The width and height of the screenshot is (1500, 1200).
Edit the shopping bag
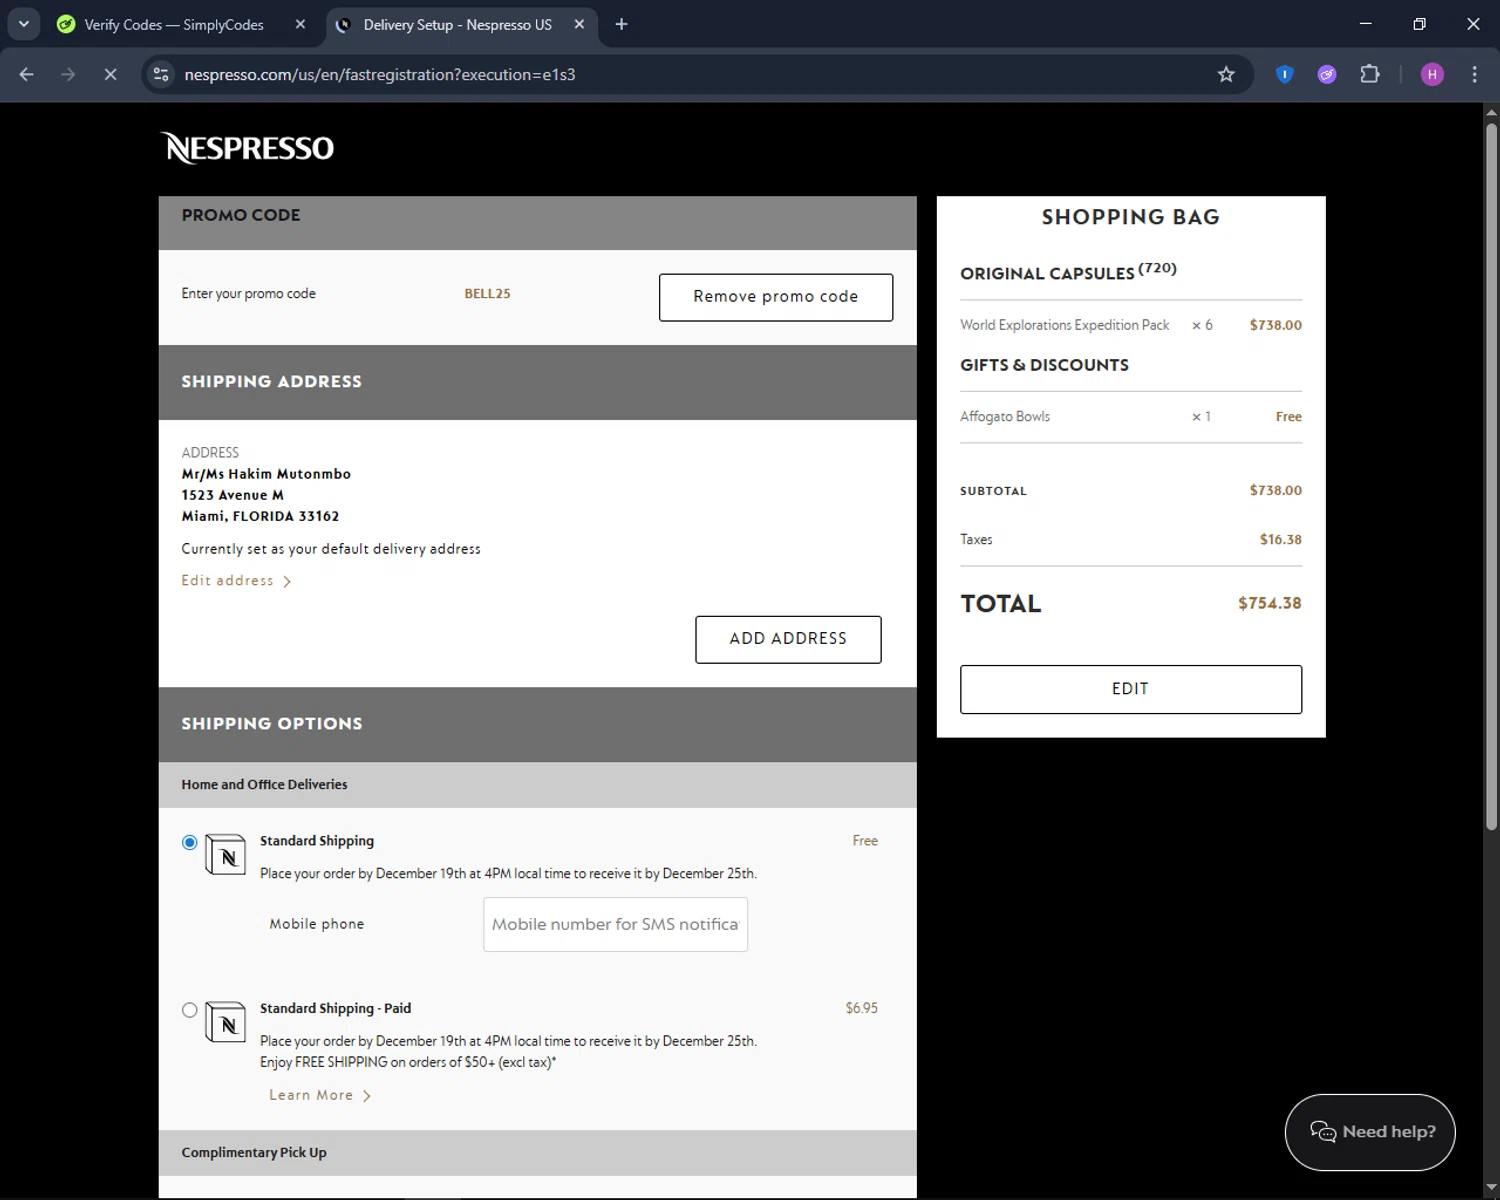click(1131, 689)
